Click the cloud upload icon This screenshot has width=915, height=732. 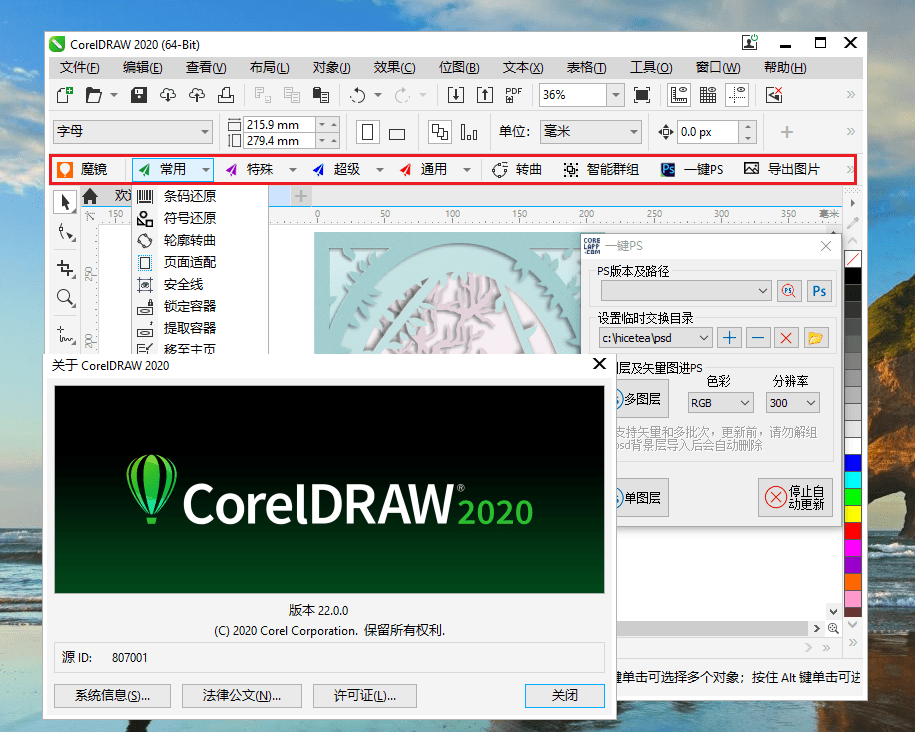point(197,95)
